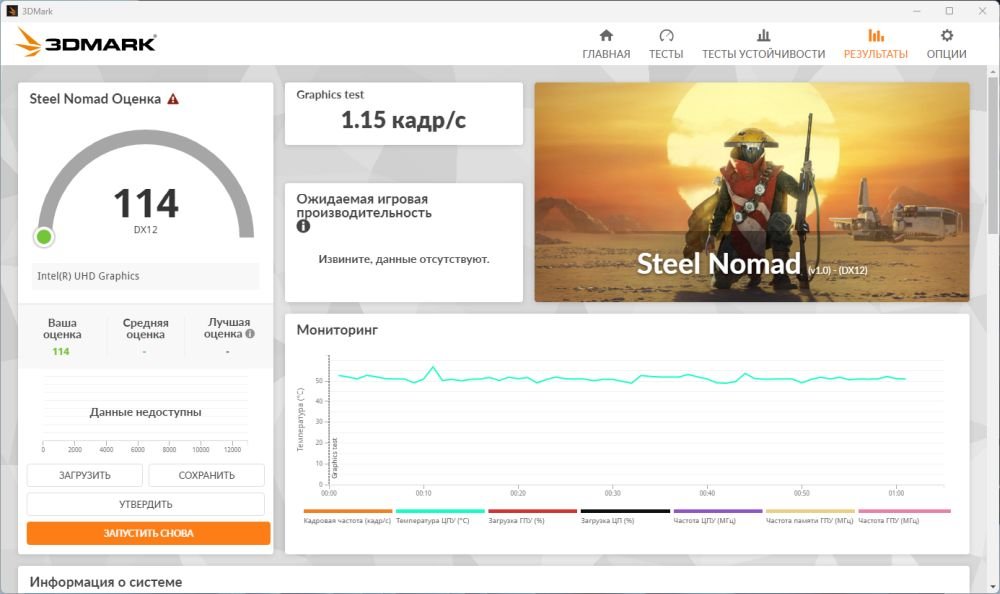Click the 3DMark logo
Viewport: 1000px width, 594px height.
(85, 43)
